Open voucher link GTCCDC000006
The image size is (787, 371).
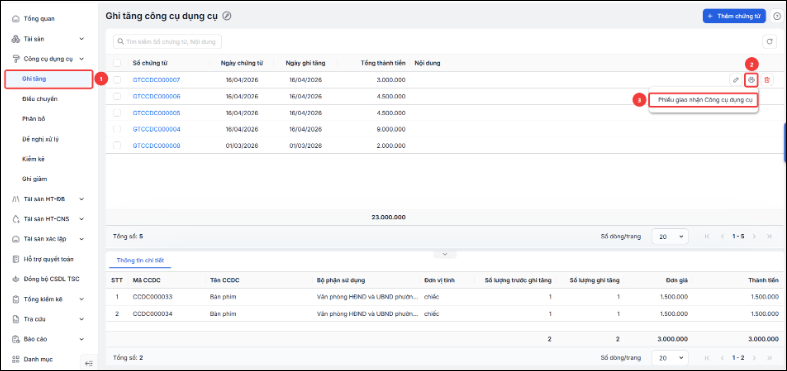coord(156,96)
